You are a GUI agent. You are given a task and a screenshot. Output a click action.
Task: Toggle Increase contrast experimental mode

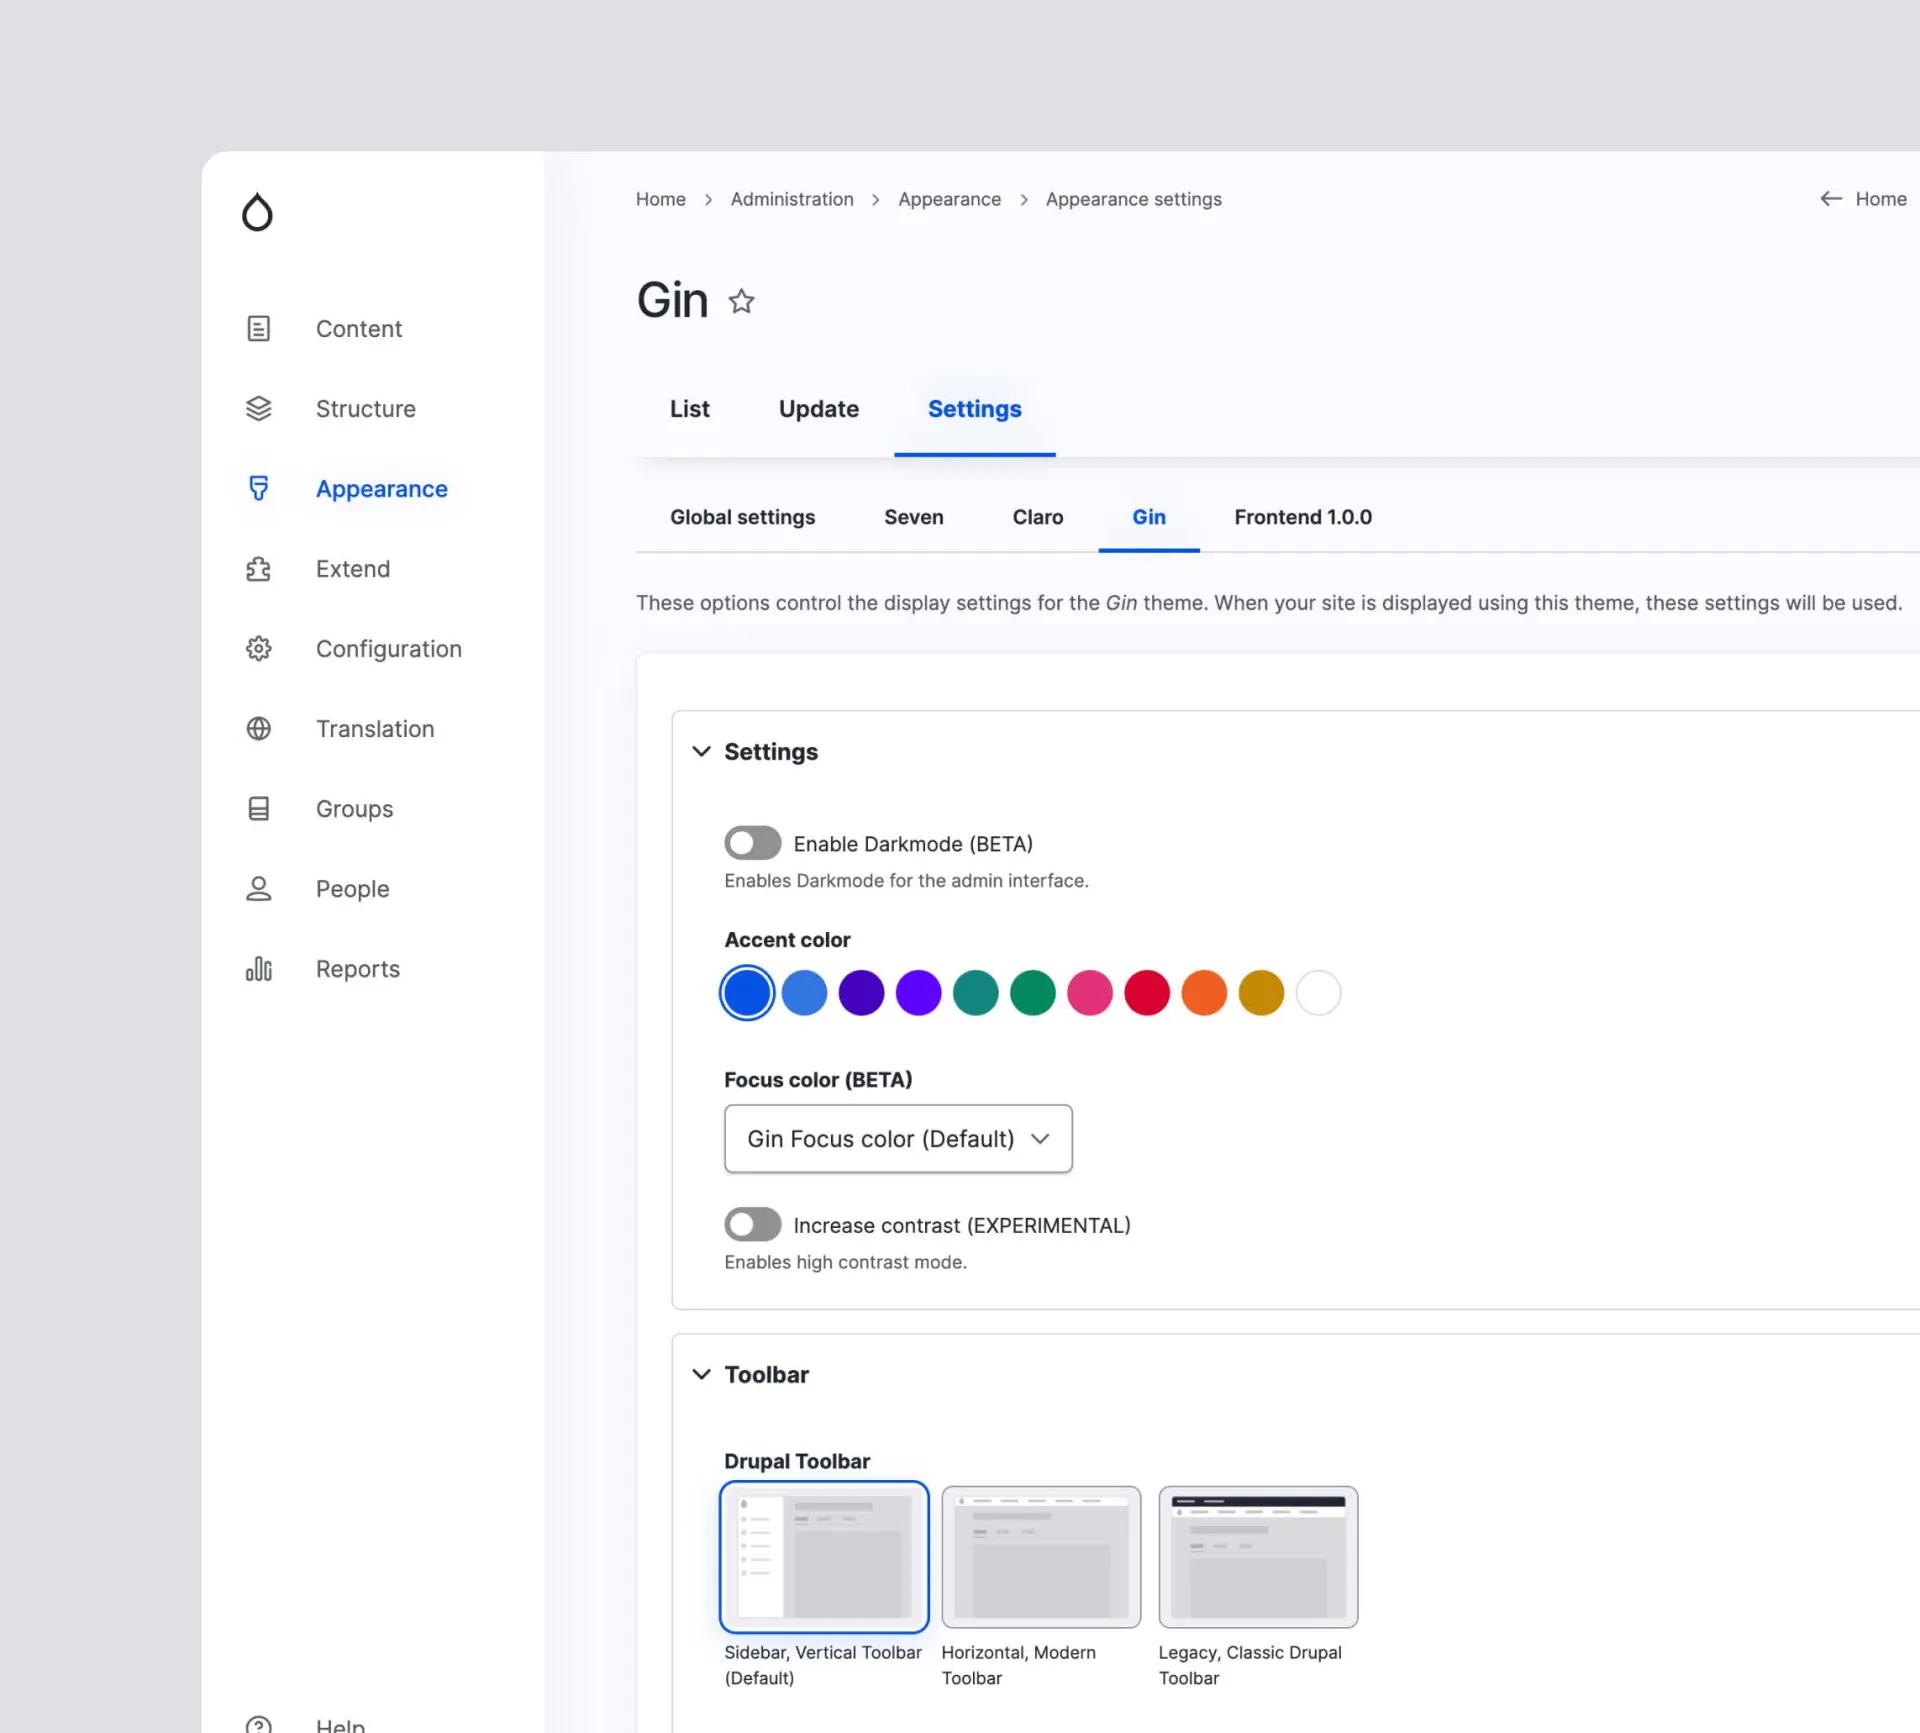[x=752, y=1224]
